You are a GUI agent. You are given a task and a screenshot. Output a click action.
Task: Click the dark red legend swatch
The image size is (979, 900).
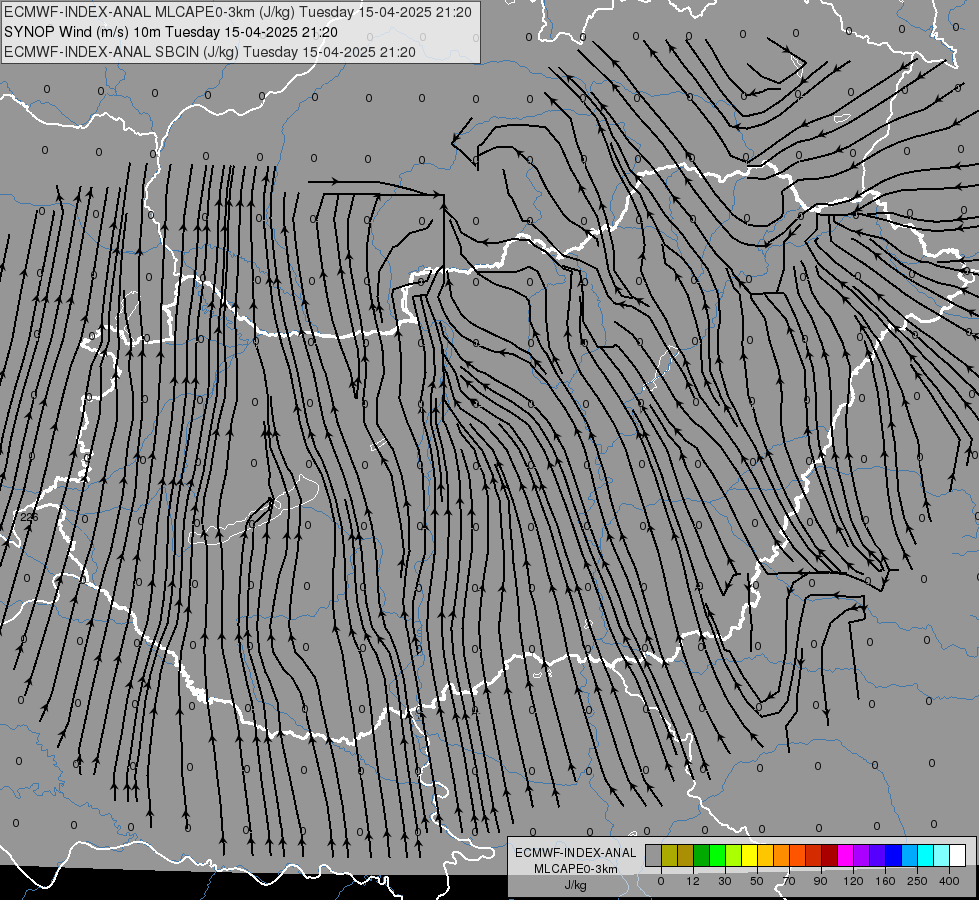click(x=829, y=856)
